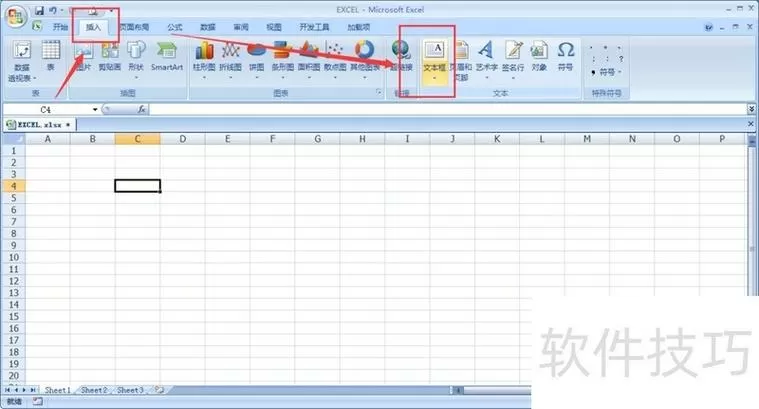Click the Name Box showing C4
This screenshot has width=759, height=409.
click(x=46, y=110)
